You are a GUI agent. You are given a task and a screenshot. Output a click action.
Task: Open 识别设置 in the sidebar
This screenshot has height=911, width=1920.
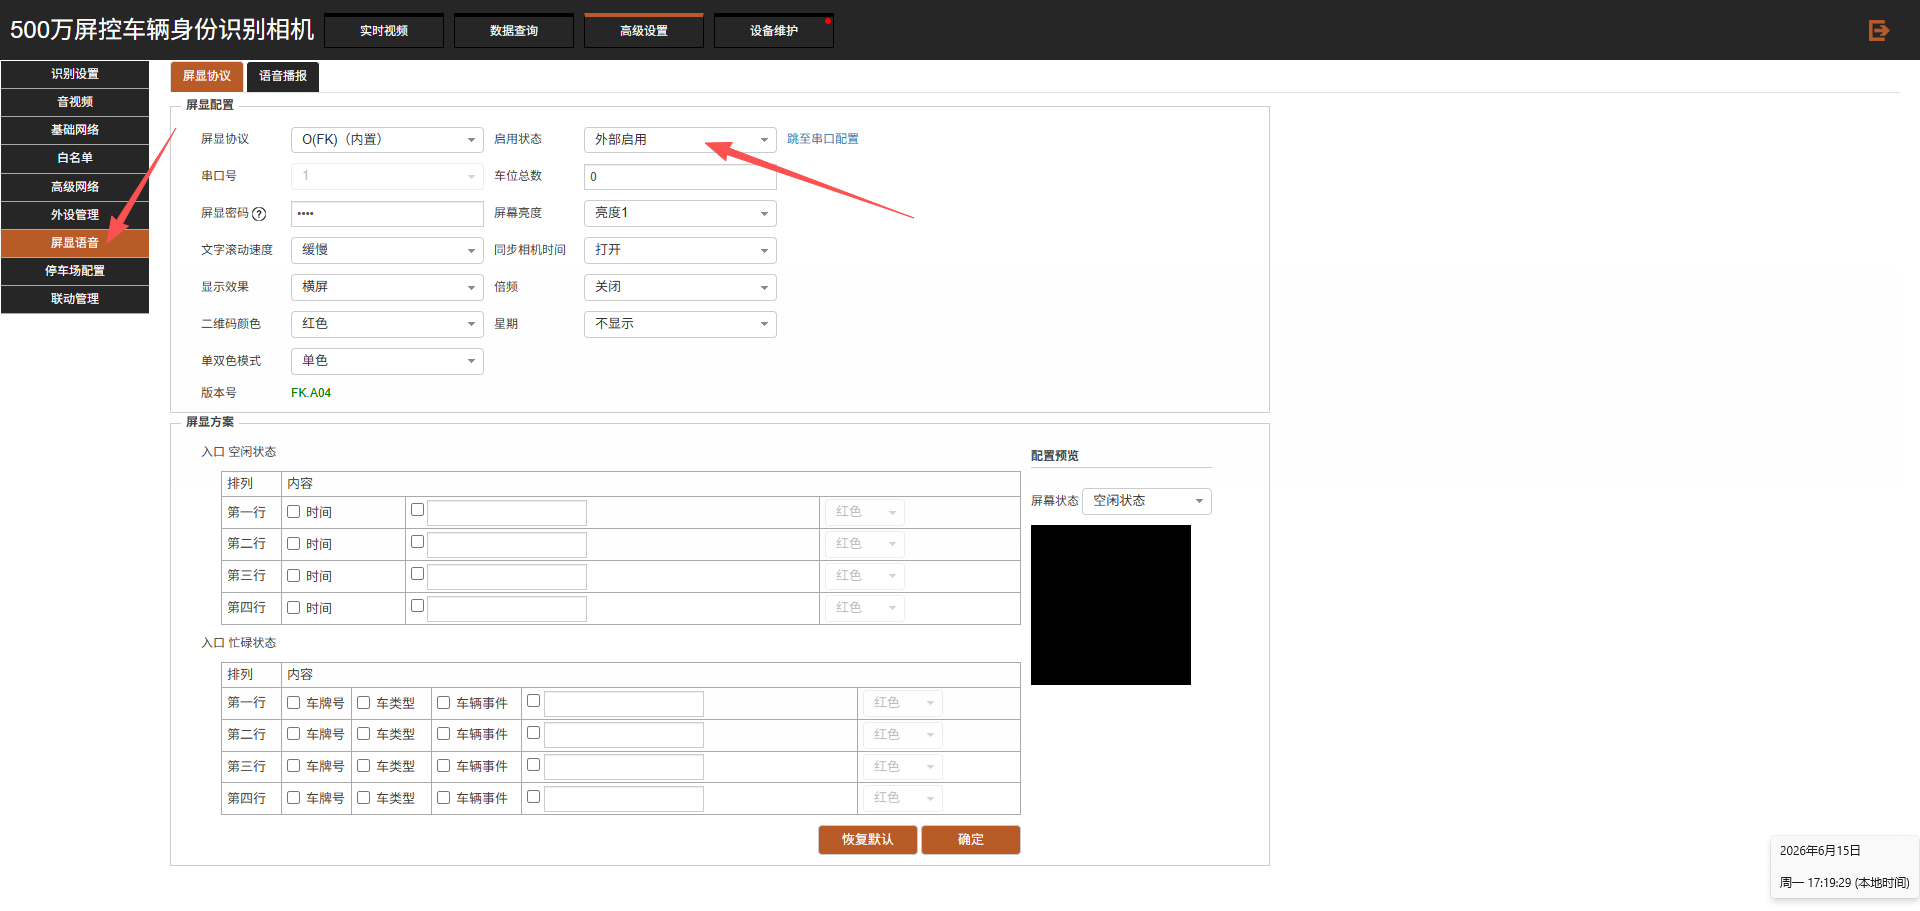tap(75, 74)
